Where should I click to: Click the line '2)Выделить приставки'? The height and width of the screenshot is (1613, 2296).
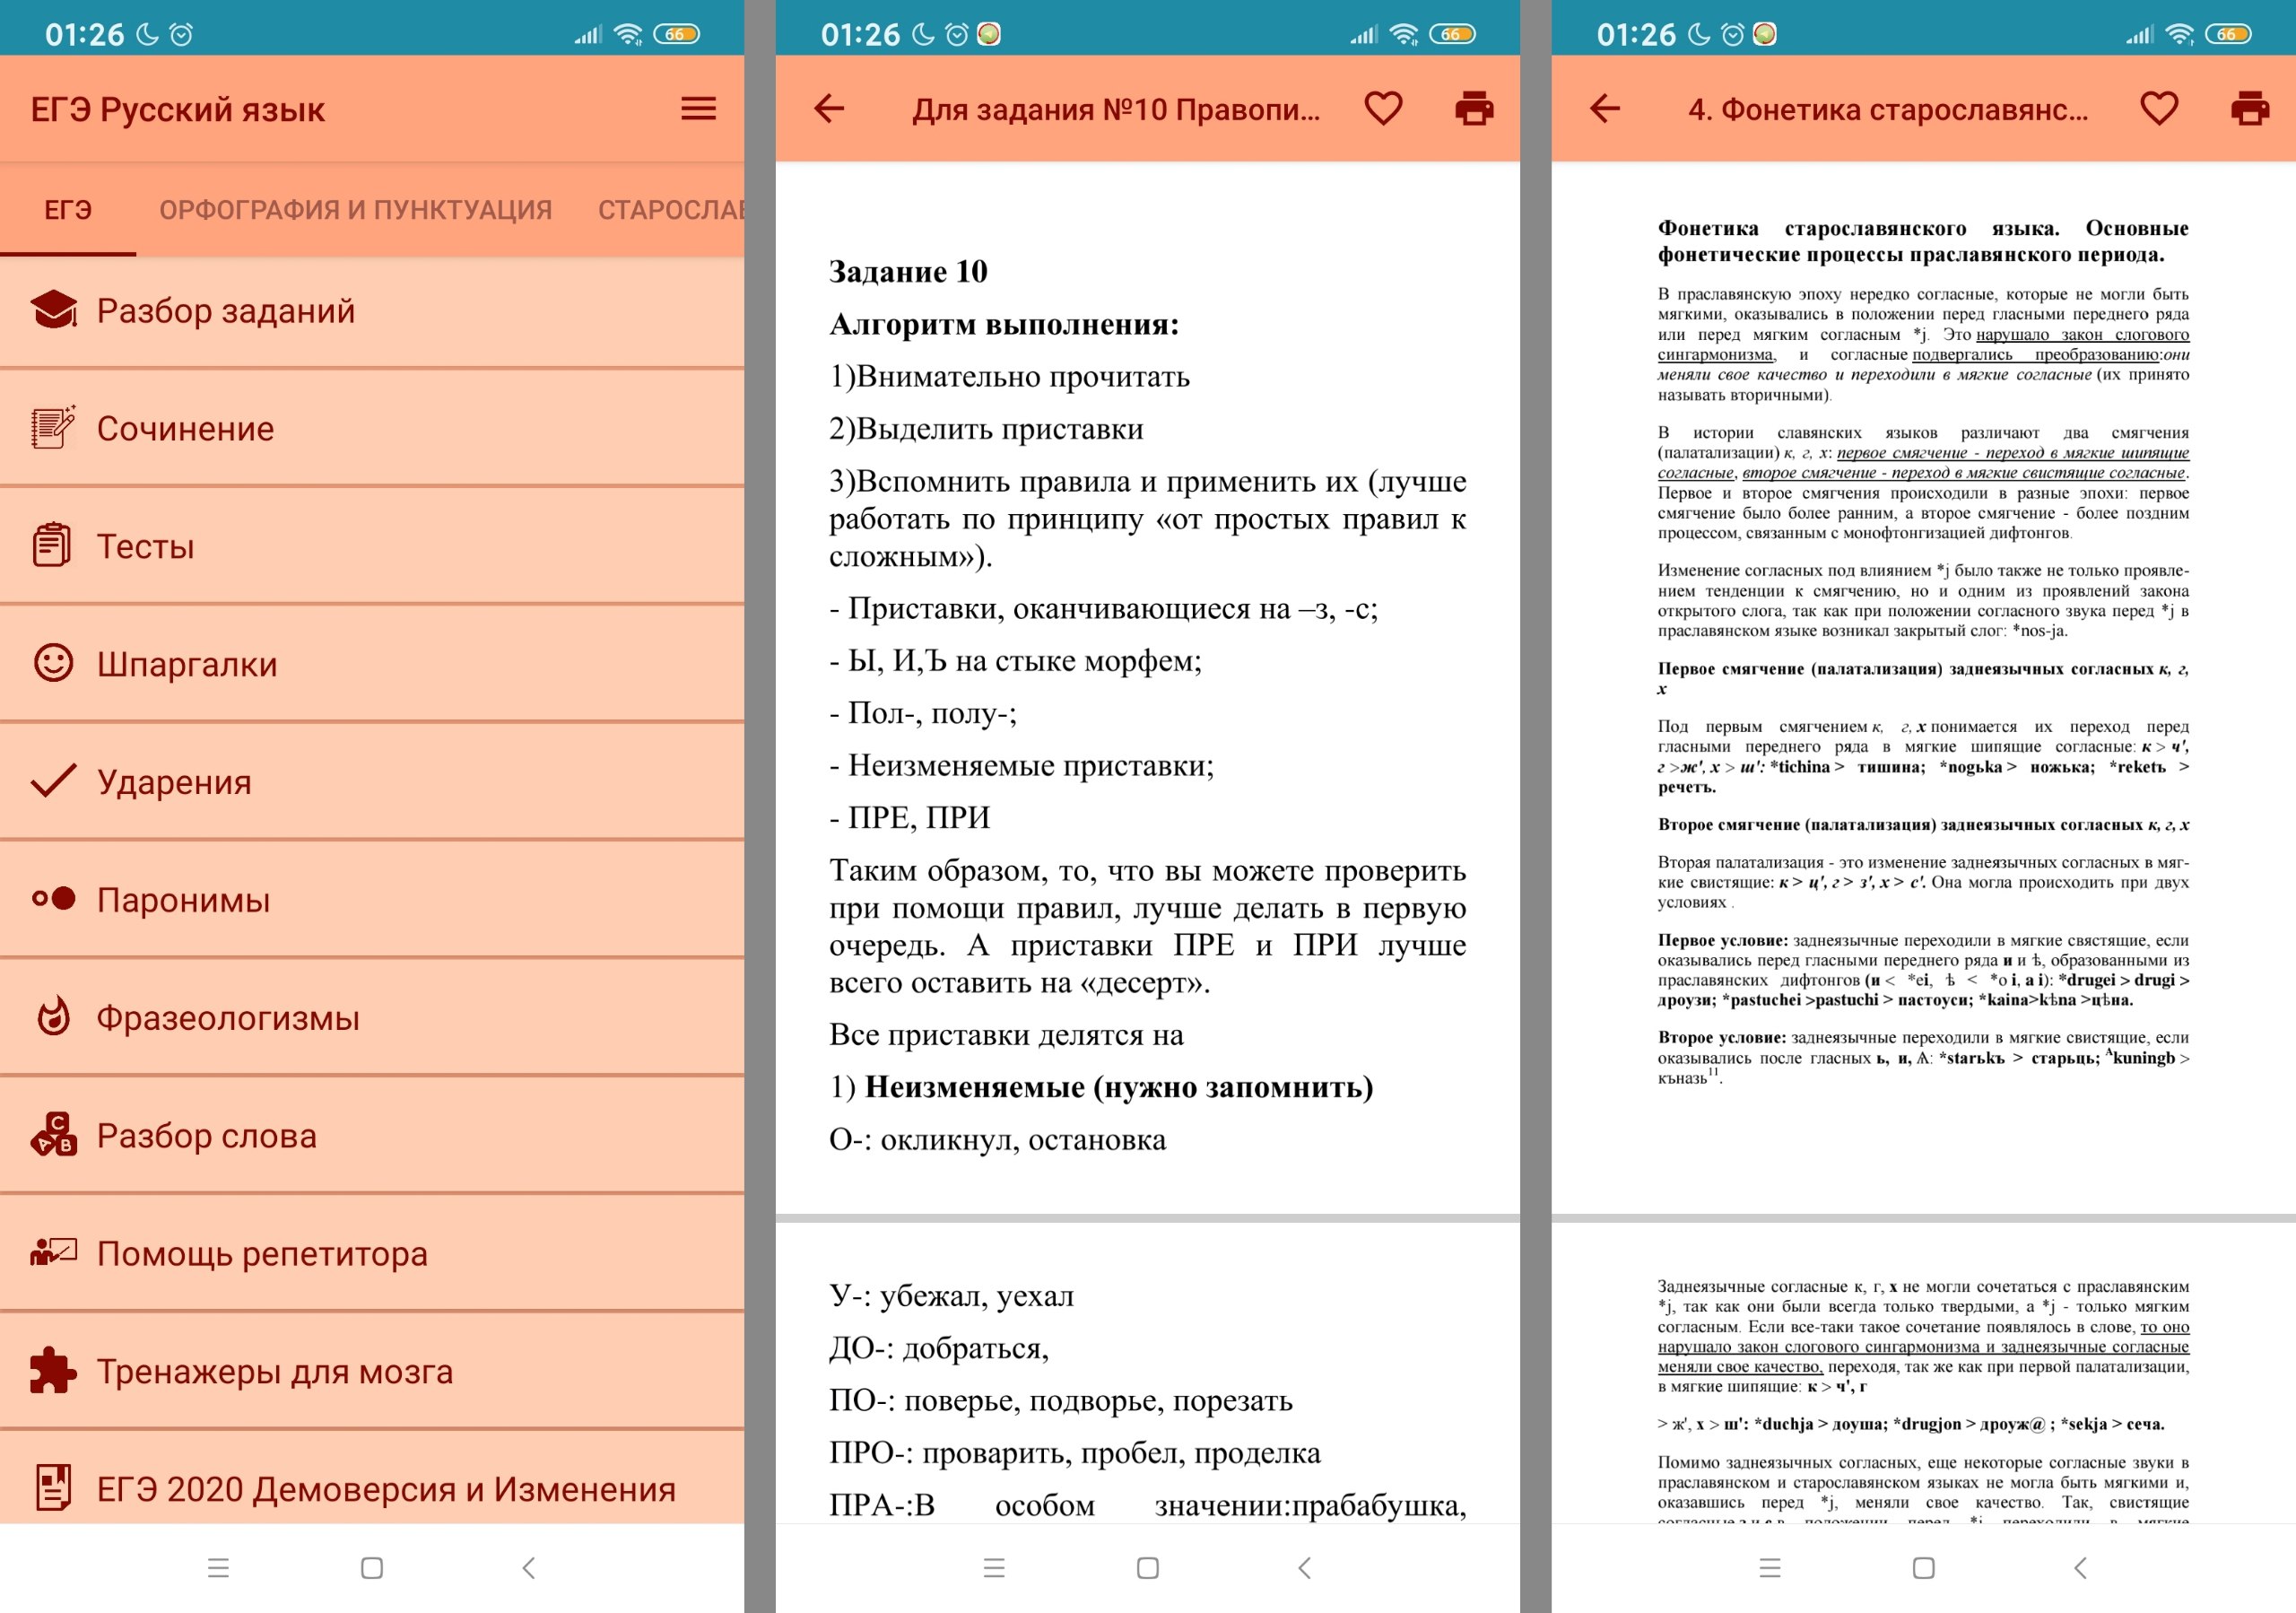tap(986, 429)
